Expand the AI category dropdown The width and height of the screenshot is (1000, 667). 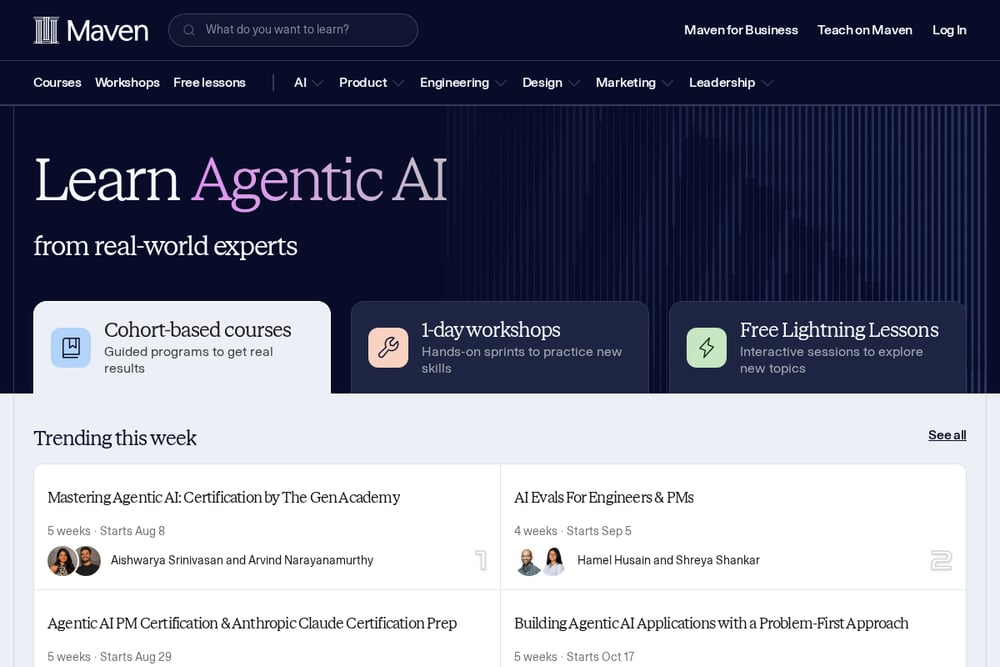click(x=309, y=83)
